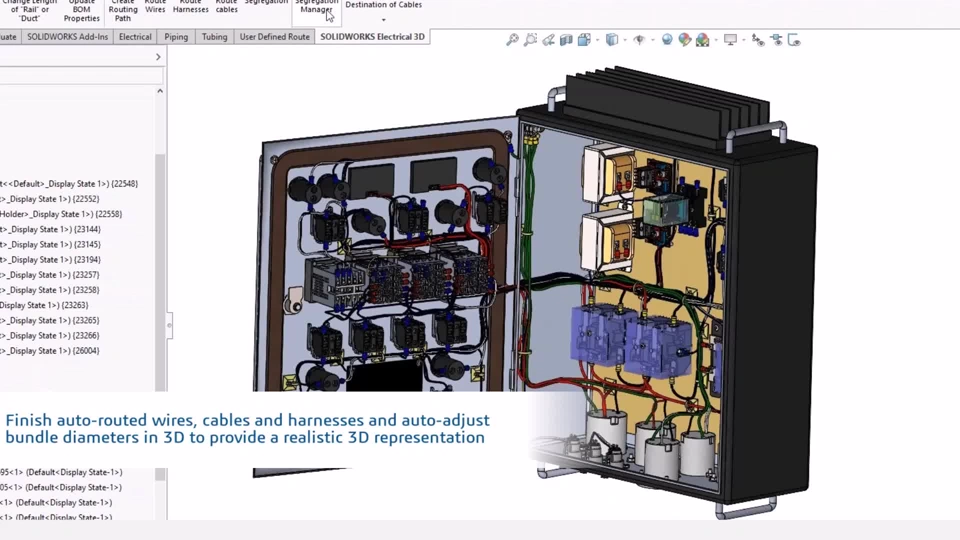The width and height of the screenshot is (960, 540).
Task: Toggle the connection point visibility icon
Action: [776, 40]
